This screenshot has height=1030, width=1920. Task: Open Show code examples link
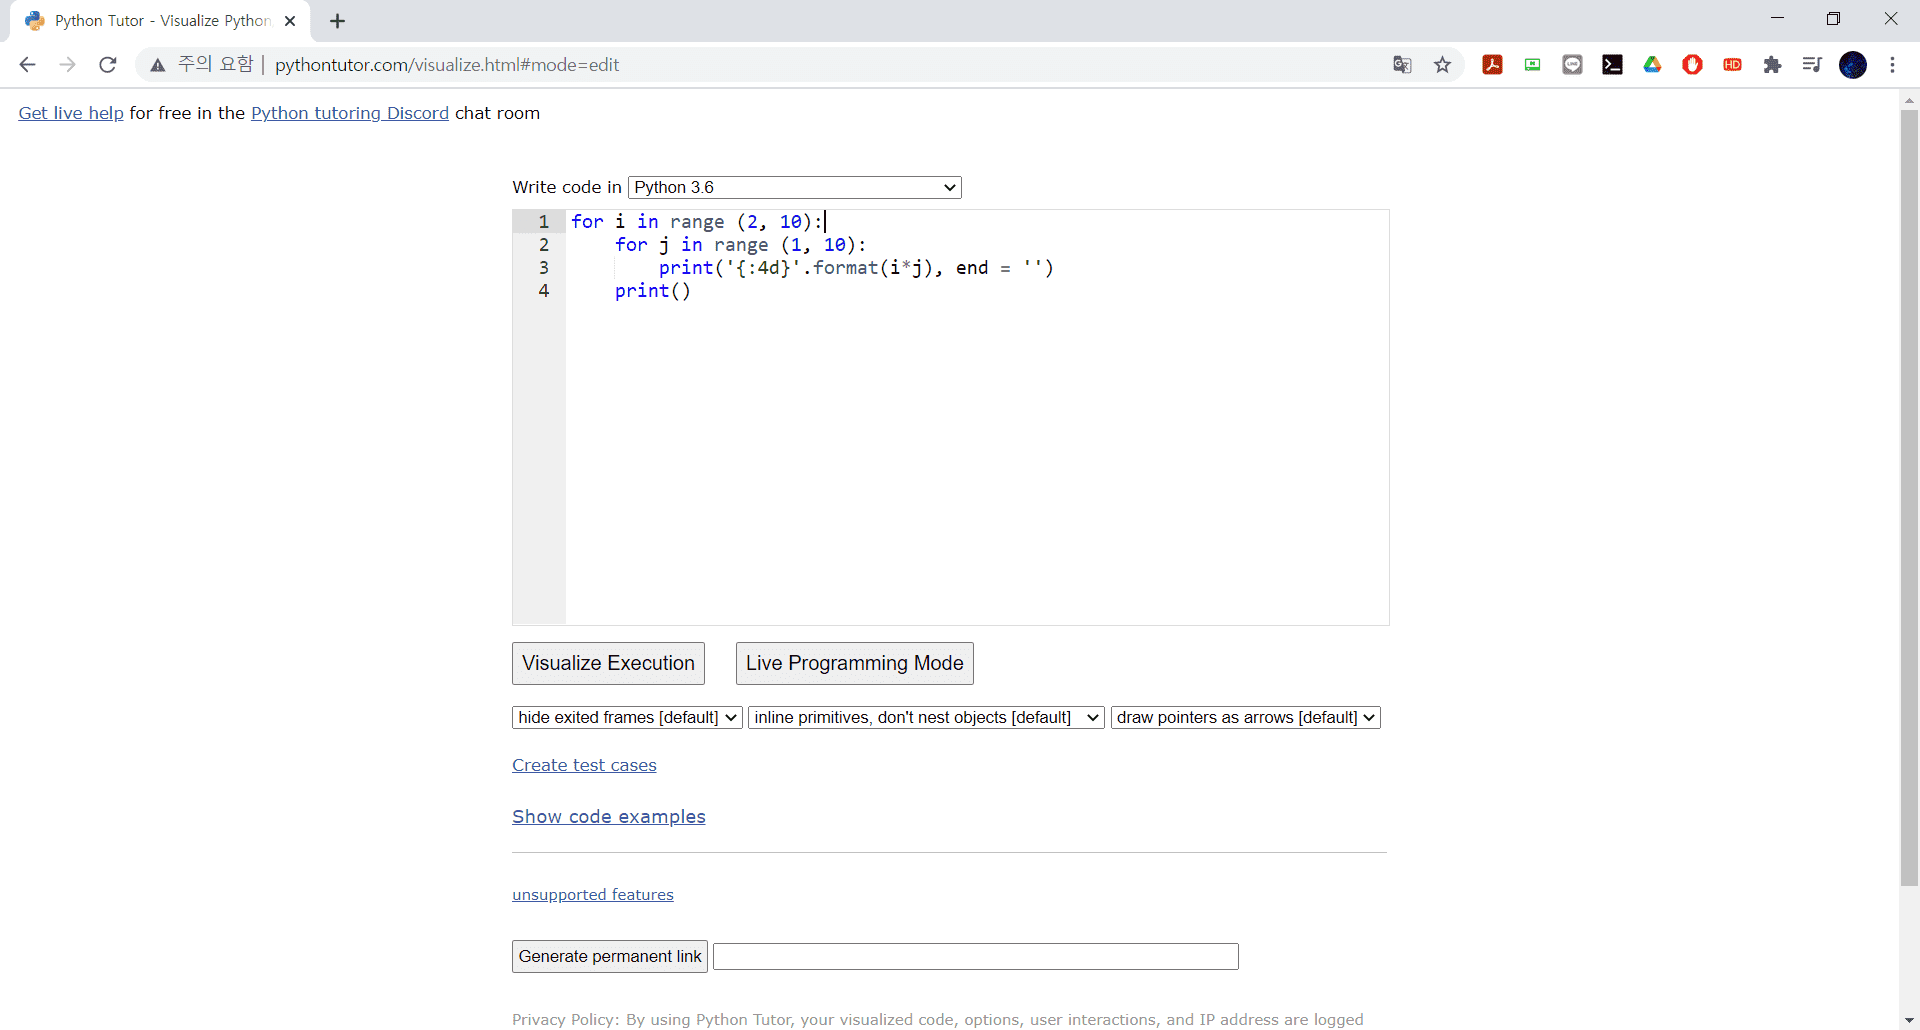click(609, 817)
